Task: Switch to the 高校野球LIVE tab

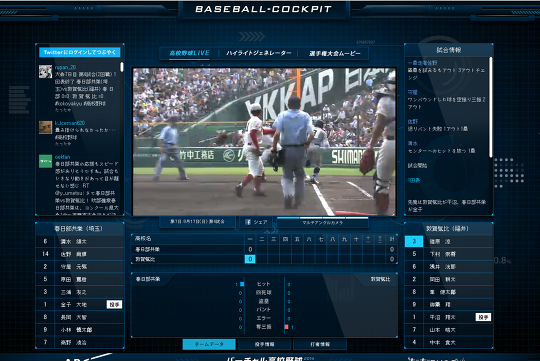Action: (x=189, y=53)
